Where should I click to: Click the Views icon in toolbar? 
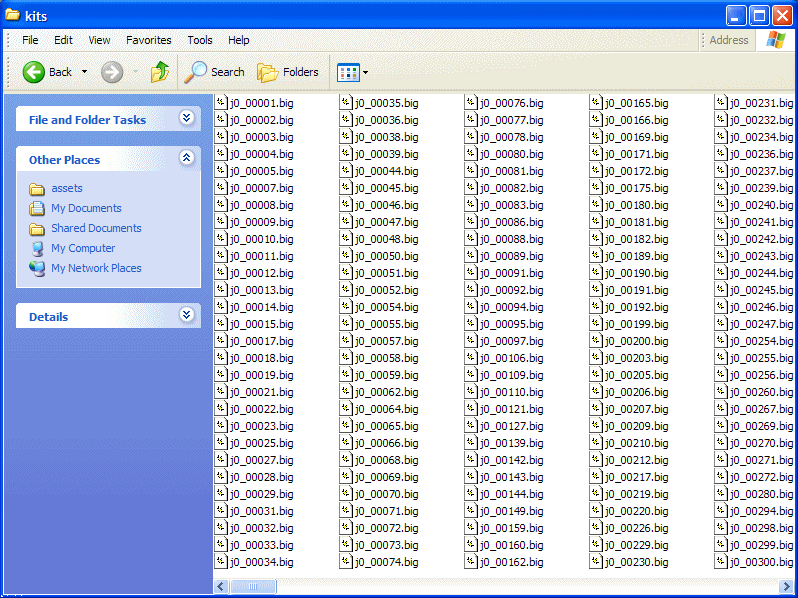tap(347, 72)
